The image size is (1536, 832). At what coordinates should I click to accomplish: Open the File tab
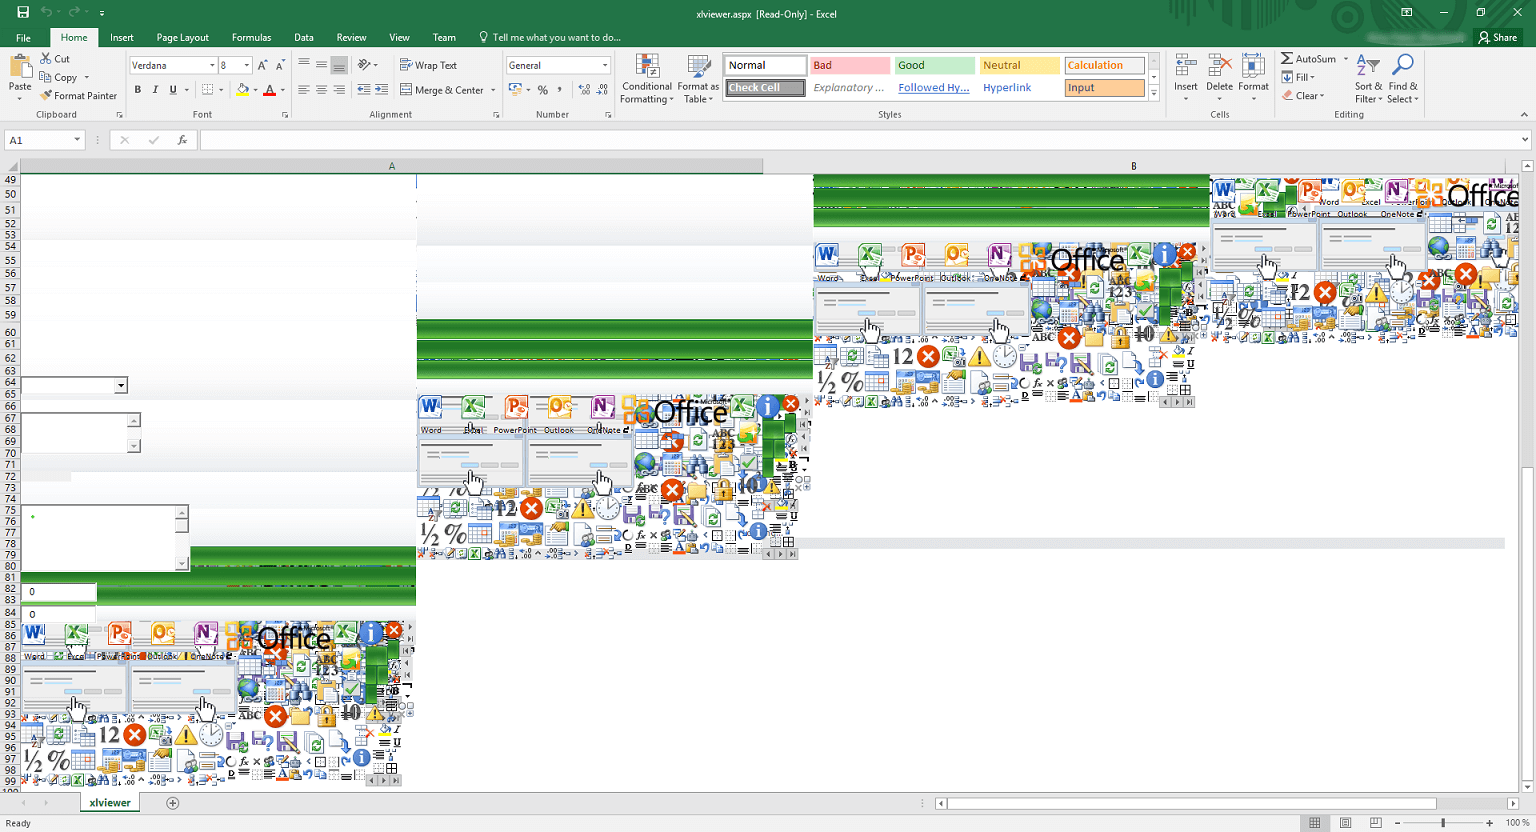pyautogui.click(x=23, y=38)
